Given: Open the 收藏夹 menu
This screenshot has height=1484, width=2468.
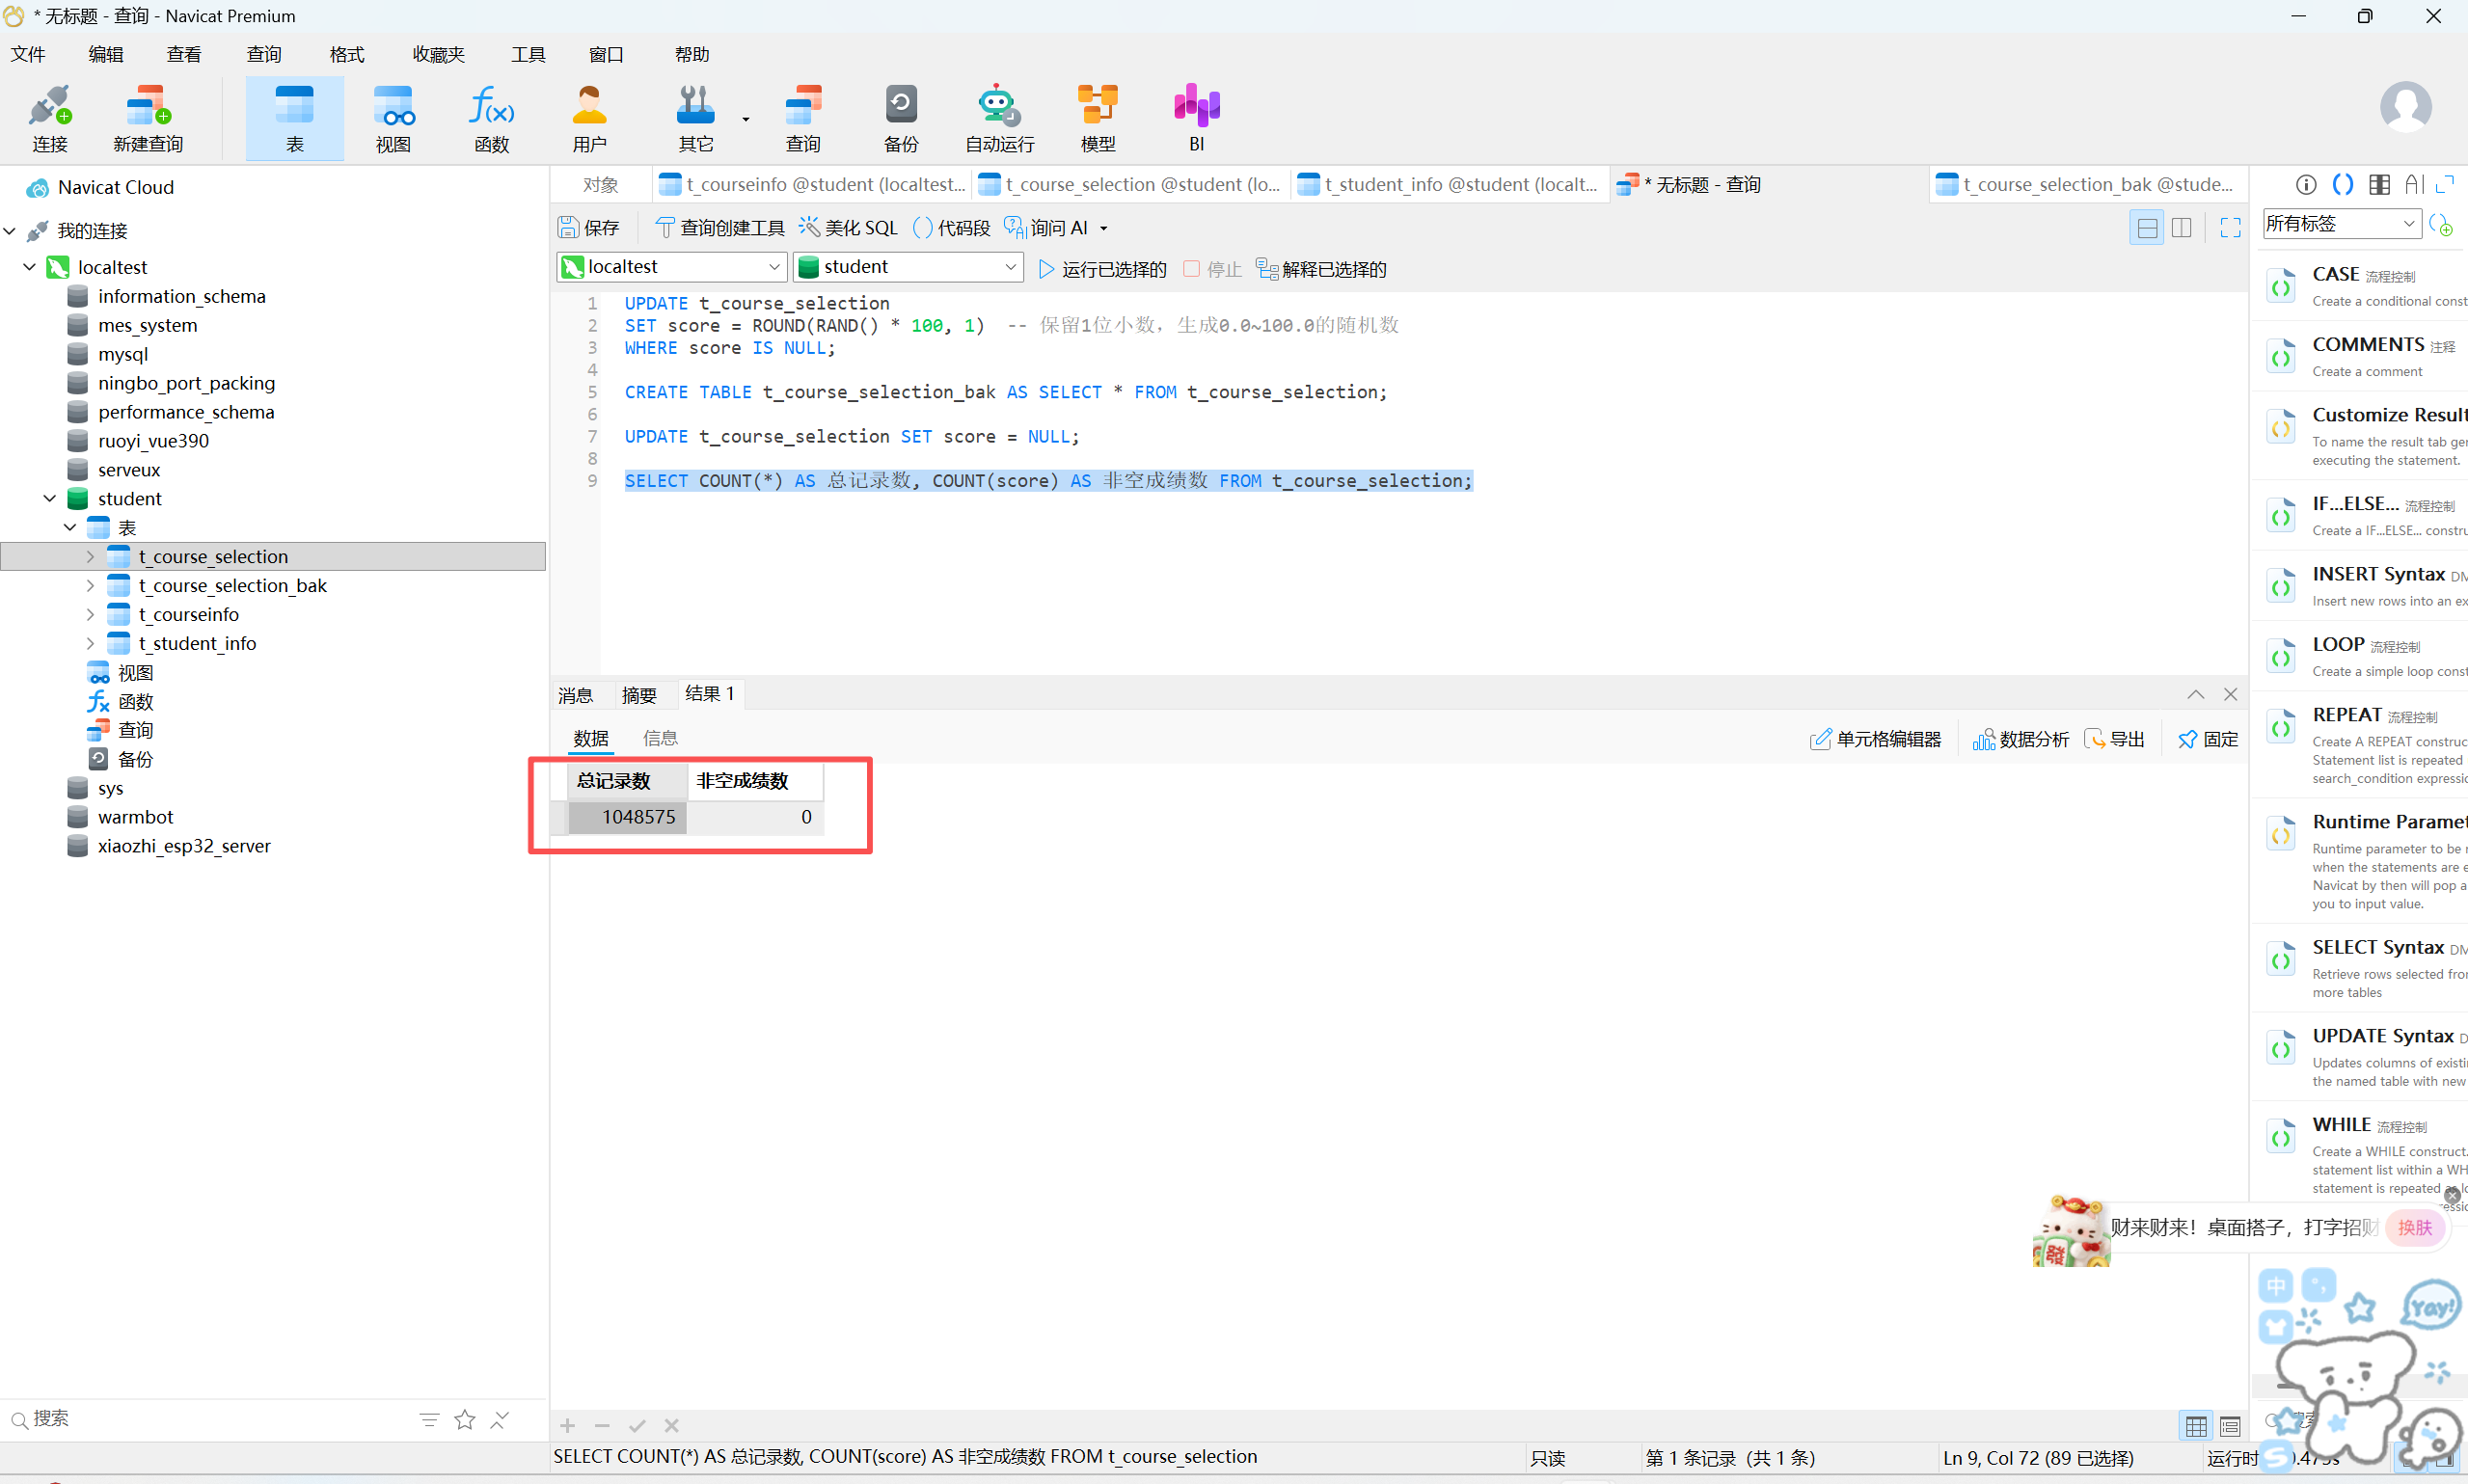Looking at the screenshot, I should [x=438, y=54].
